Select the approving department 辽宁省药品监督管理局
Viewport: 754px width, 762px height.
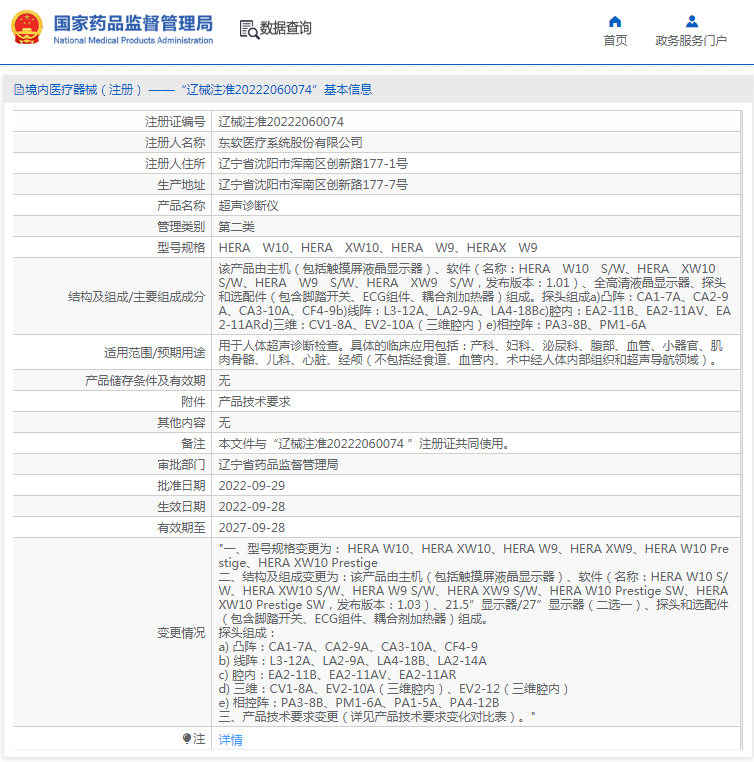[278, 464]
